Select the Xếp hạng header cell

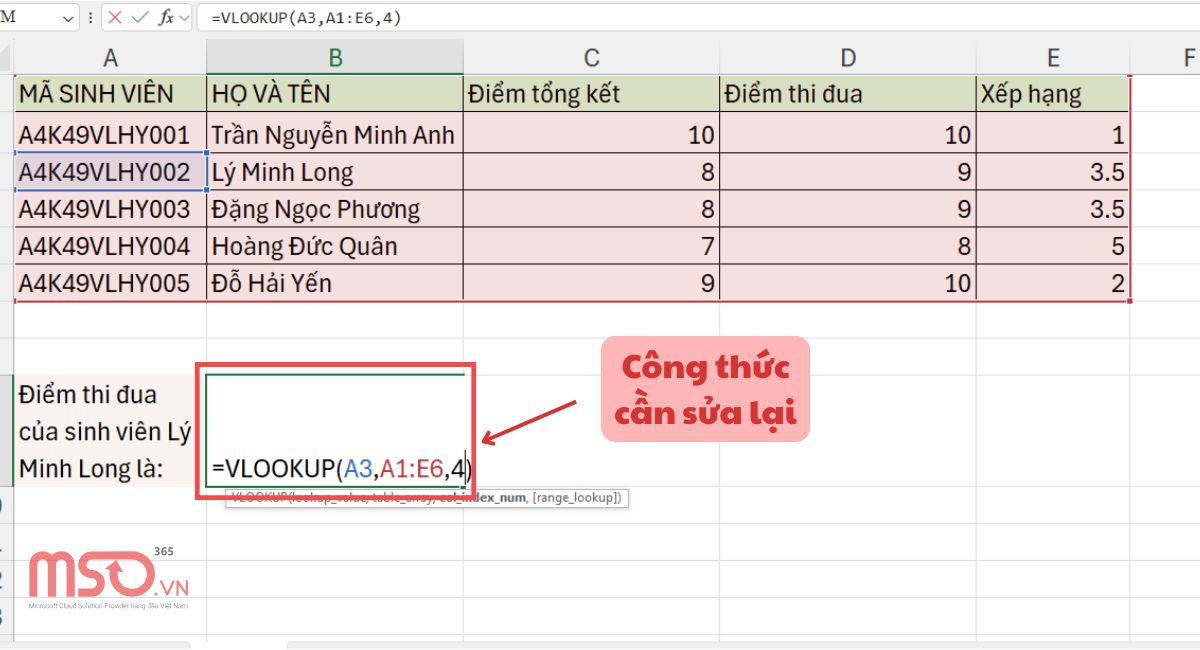click(x=1053, y=94)
